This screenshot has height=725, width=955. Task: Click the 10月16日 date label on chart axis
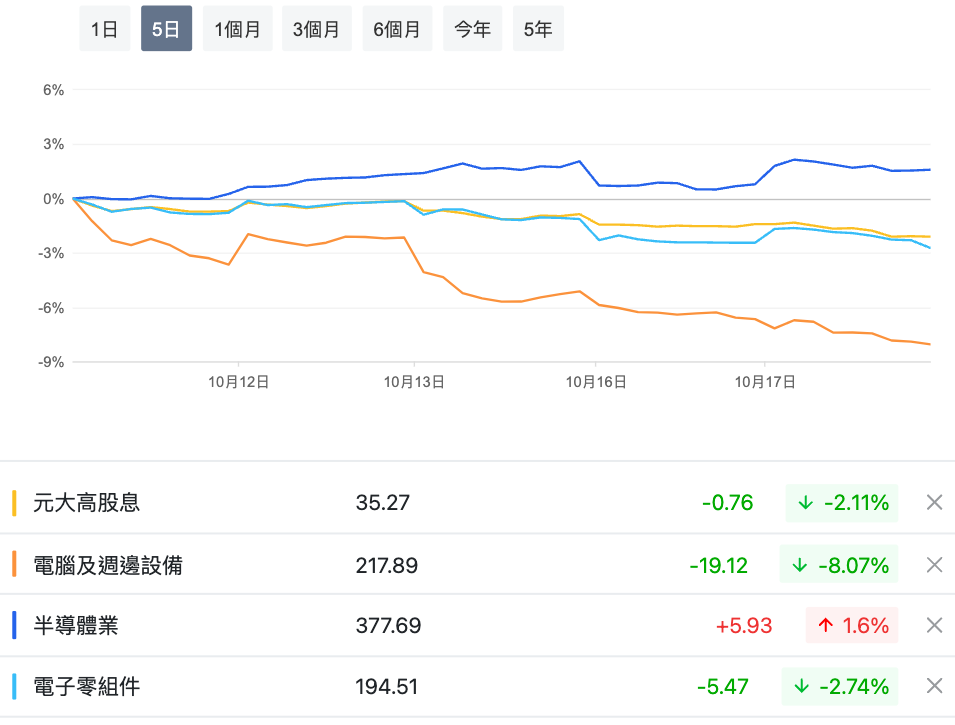[596, 381]
